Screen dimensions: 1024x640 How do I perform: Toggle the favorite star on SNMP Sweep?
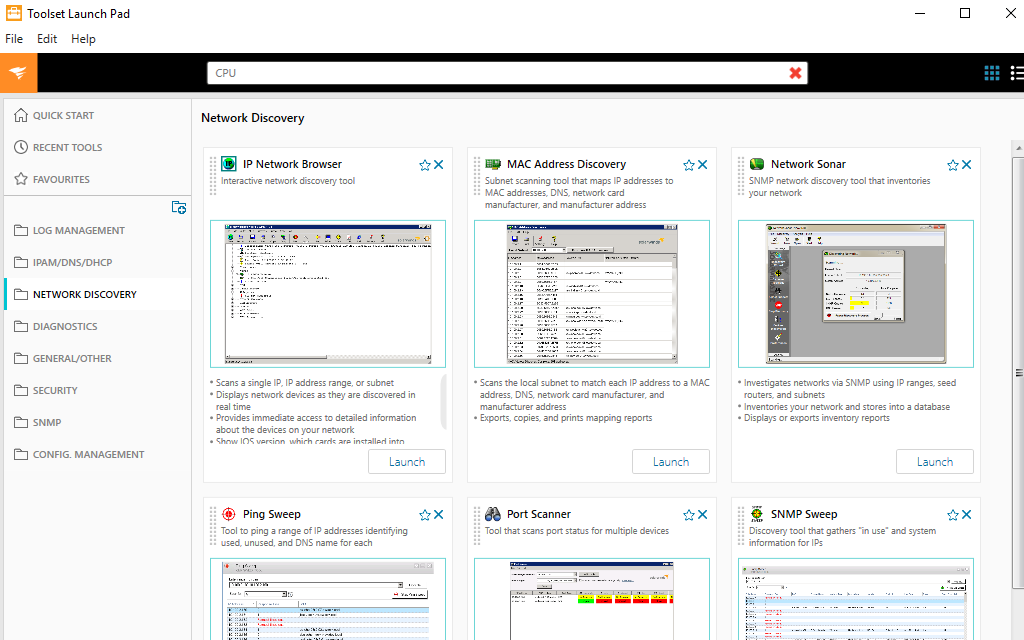[x=952, y=514]
